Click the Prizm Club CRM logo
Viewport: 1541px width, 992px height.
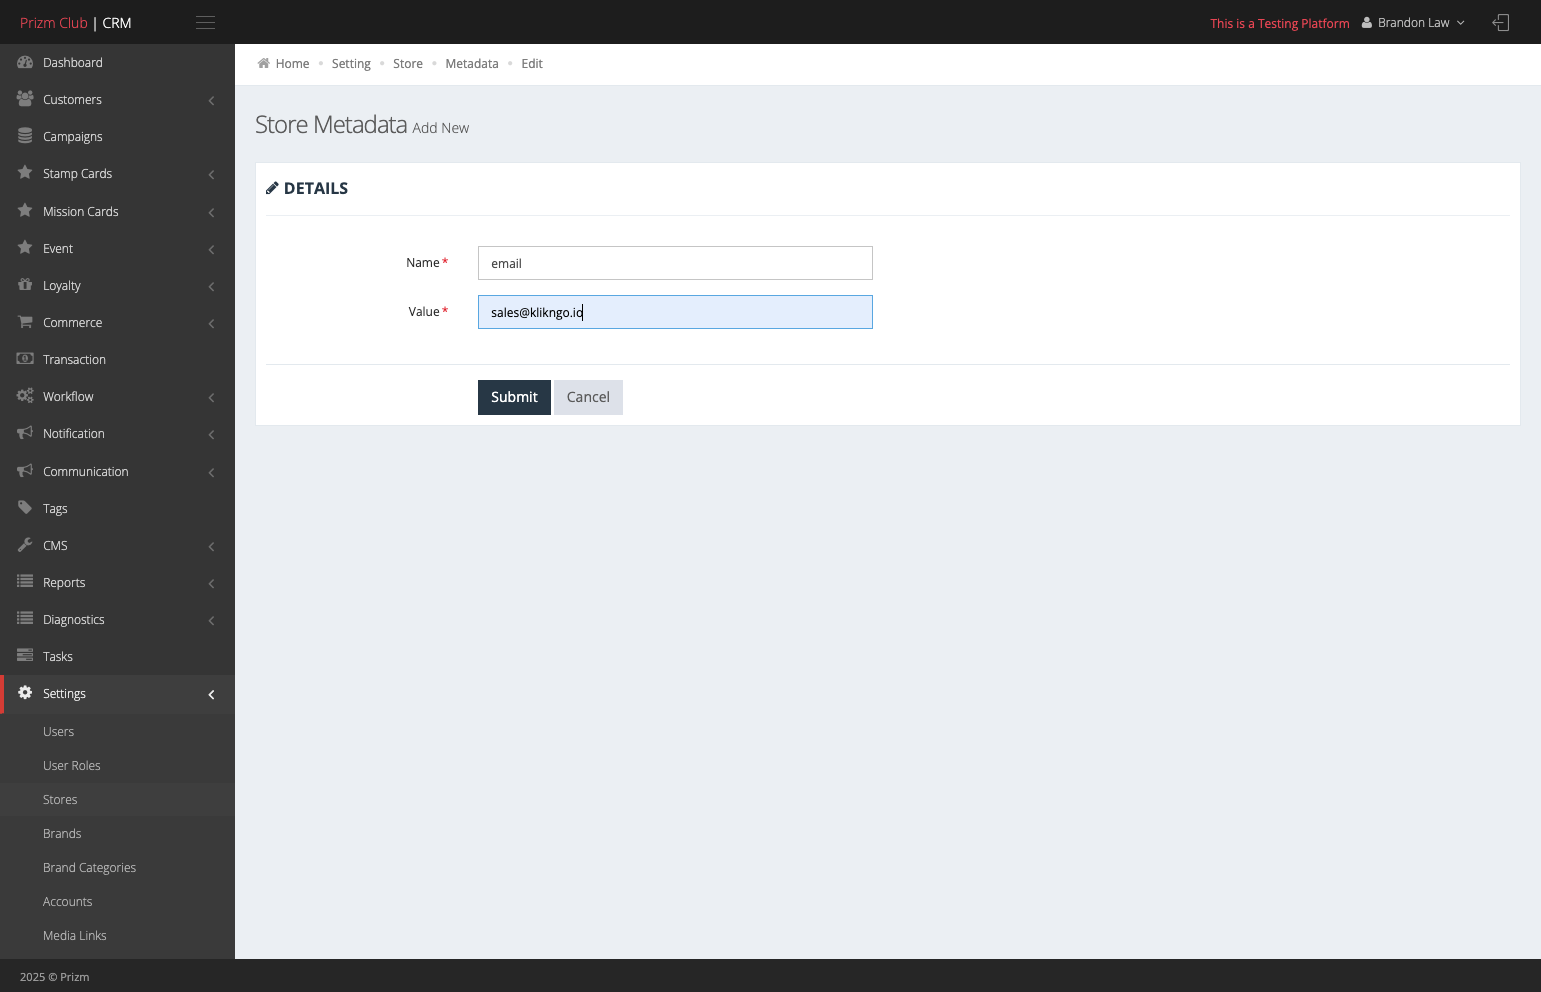click(76, 23)
